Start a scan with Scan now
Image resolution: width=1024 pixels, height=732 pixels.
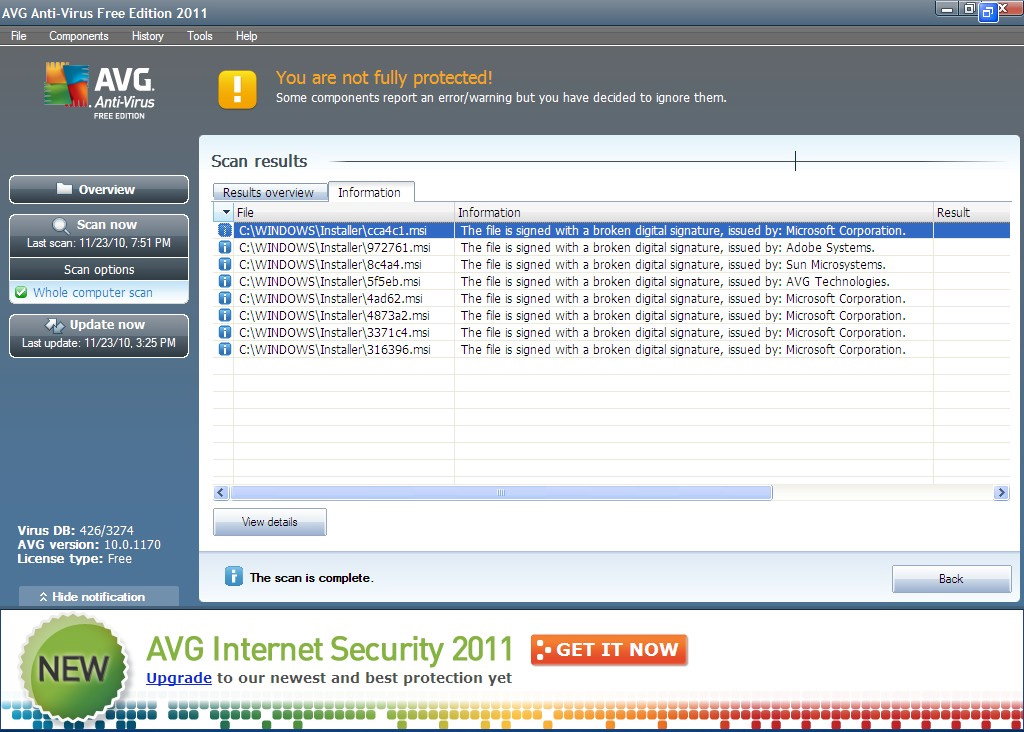tap(99, 234)
